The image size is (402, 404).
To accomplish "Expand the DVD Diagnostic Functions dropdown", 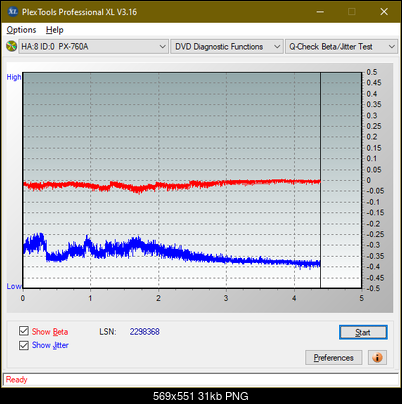I will click(x=227, y=47).
